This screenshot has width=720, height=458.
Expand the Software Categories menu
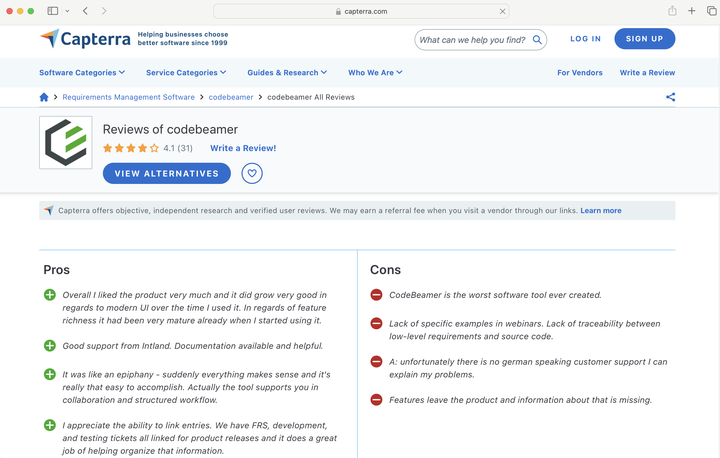coord(82,73)
